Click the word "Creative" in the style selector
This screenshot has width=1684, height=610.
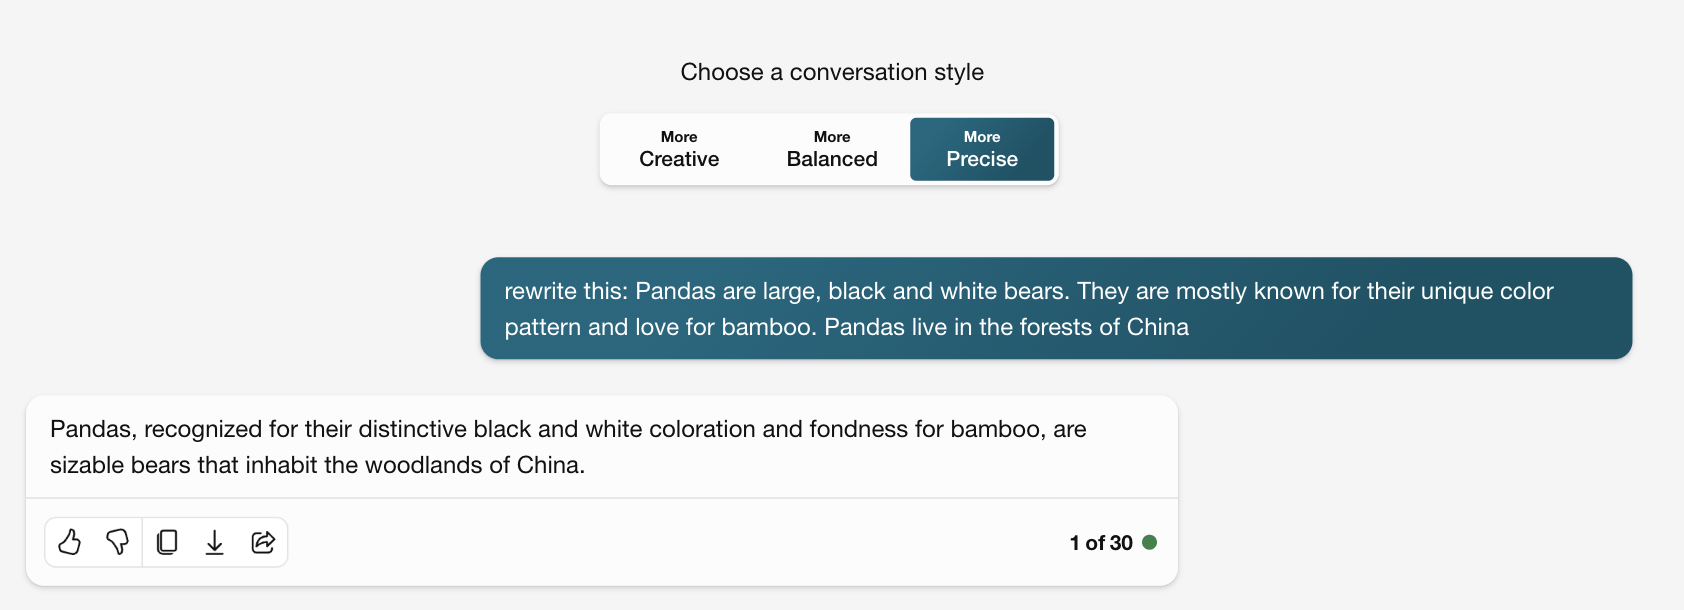point(679,159)
